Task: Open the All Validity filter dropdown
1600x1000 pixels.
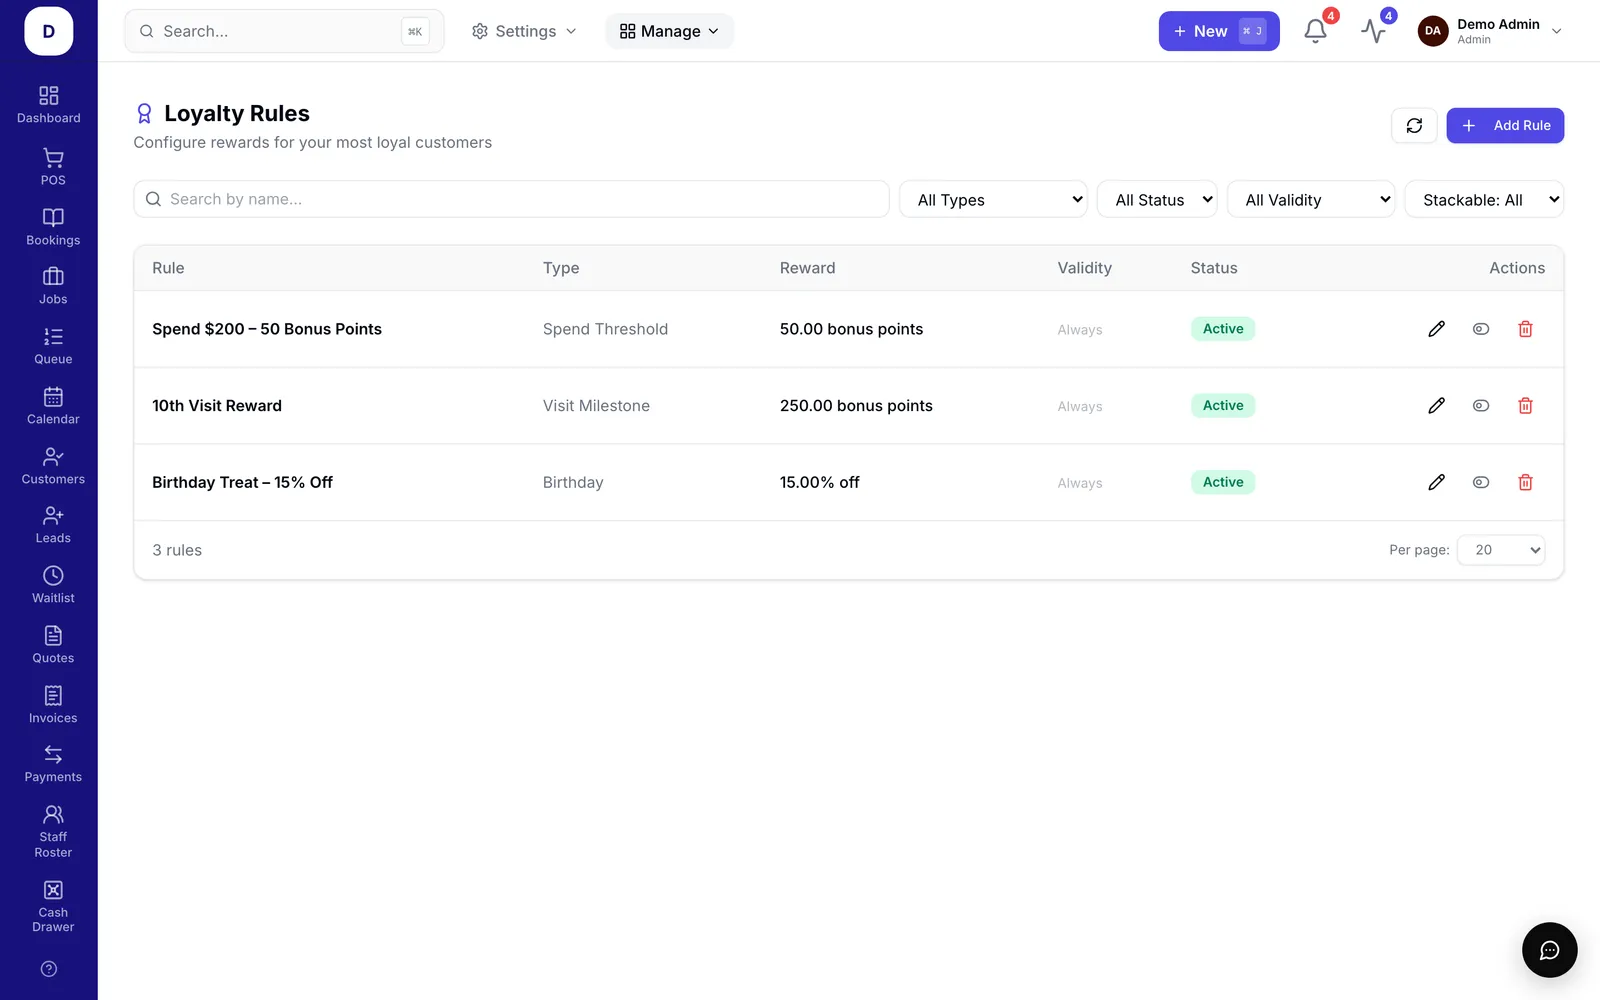Action: [1311, 199]
